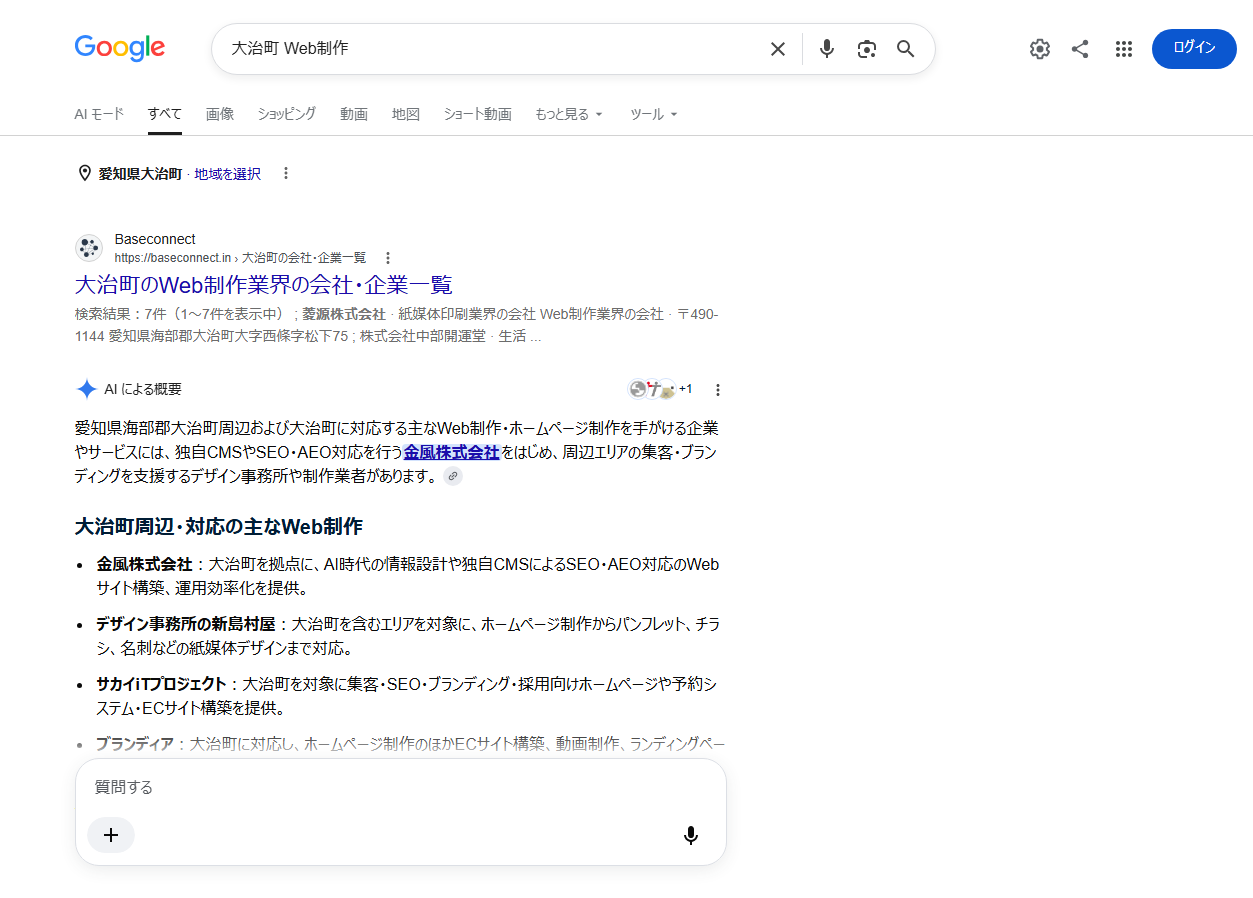Select bullet text サカイITプロジェクト
This screenshot has height=898, width=1253.
click(x=161, y=684)
